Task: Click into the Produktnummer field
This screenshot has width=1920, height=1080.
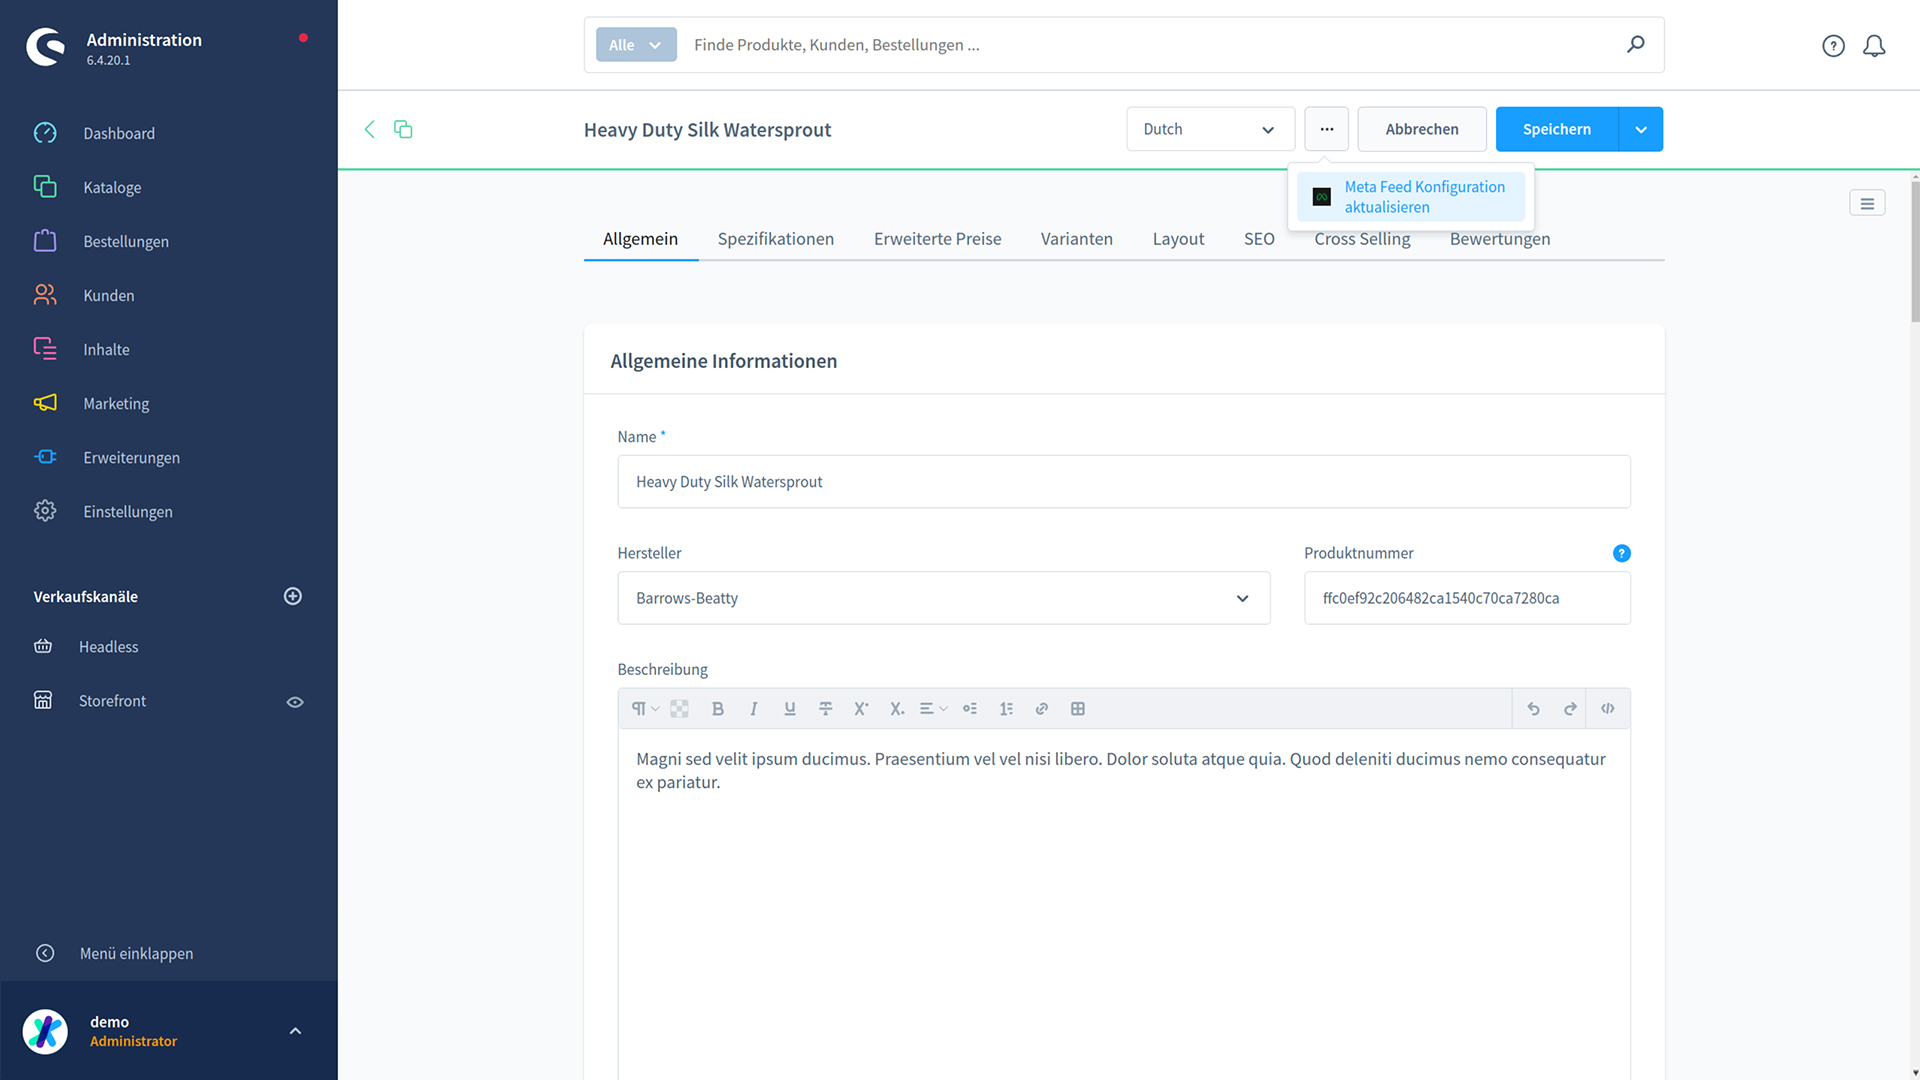Action: click(x=1466, y=598)
